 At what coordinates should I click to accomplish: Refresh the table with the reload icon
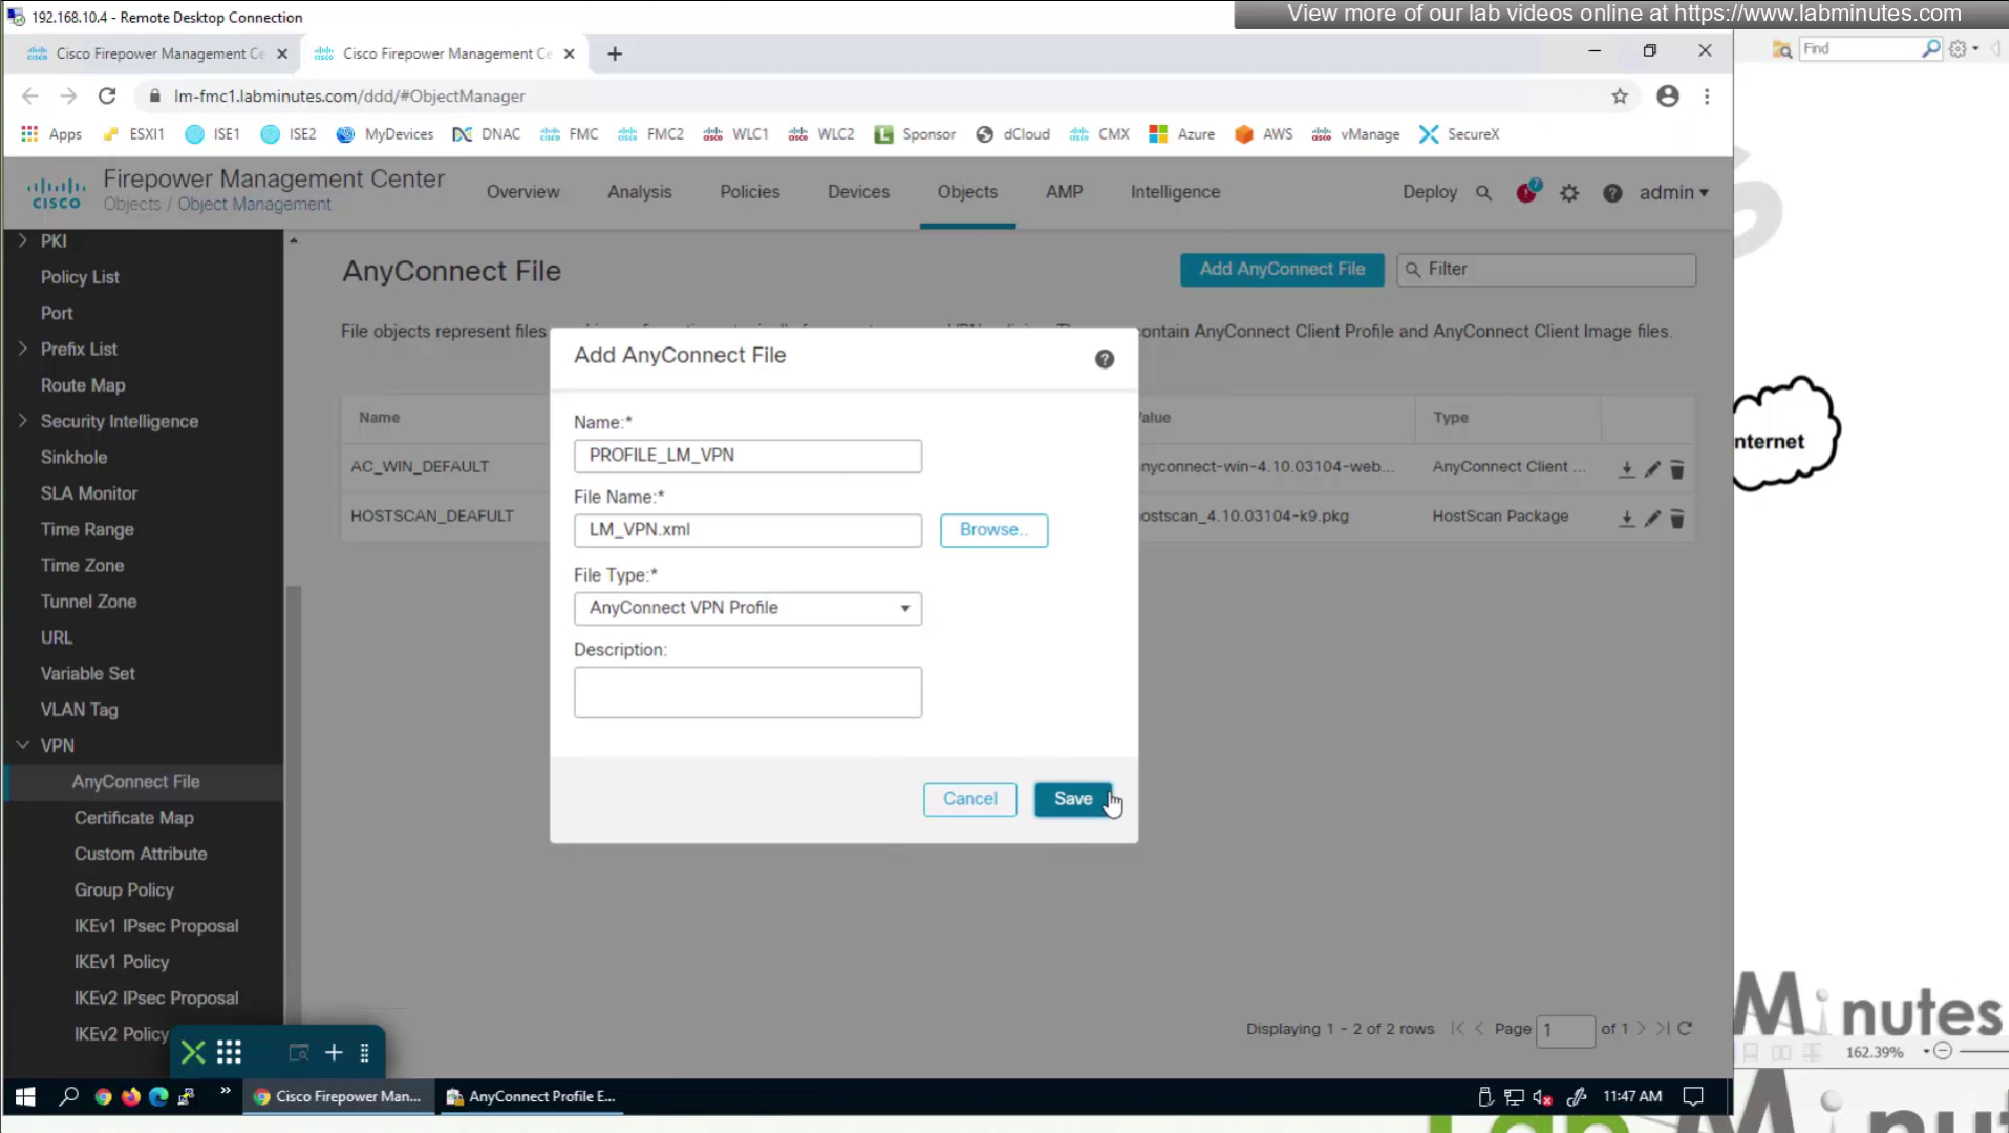tap(1685, 1028)
